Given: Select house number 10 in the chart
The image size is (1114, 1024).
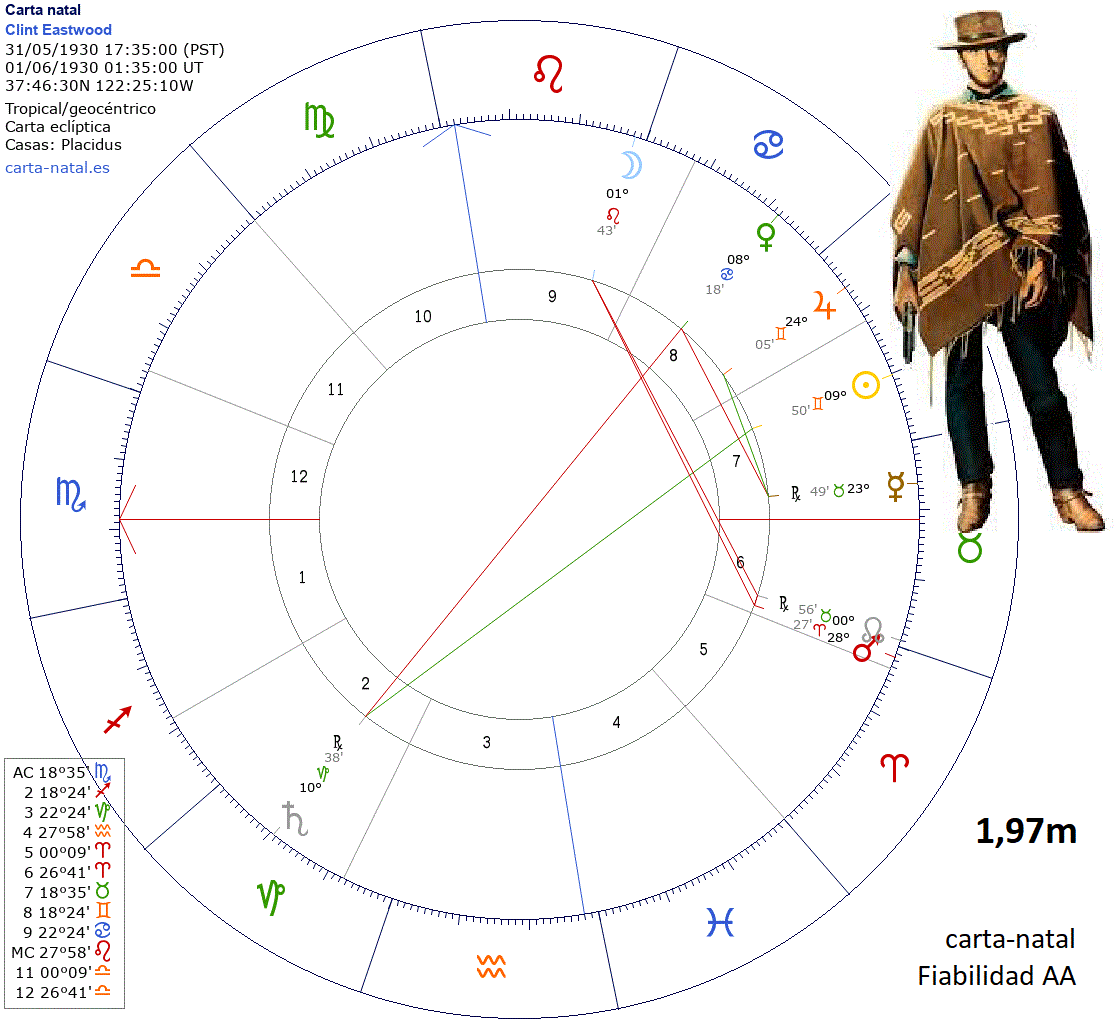Looking at the screenshot, I should pos(423,316).
